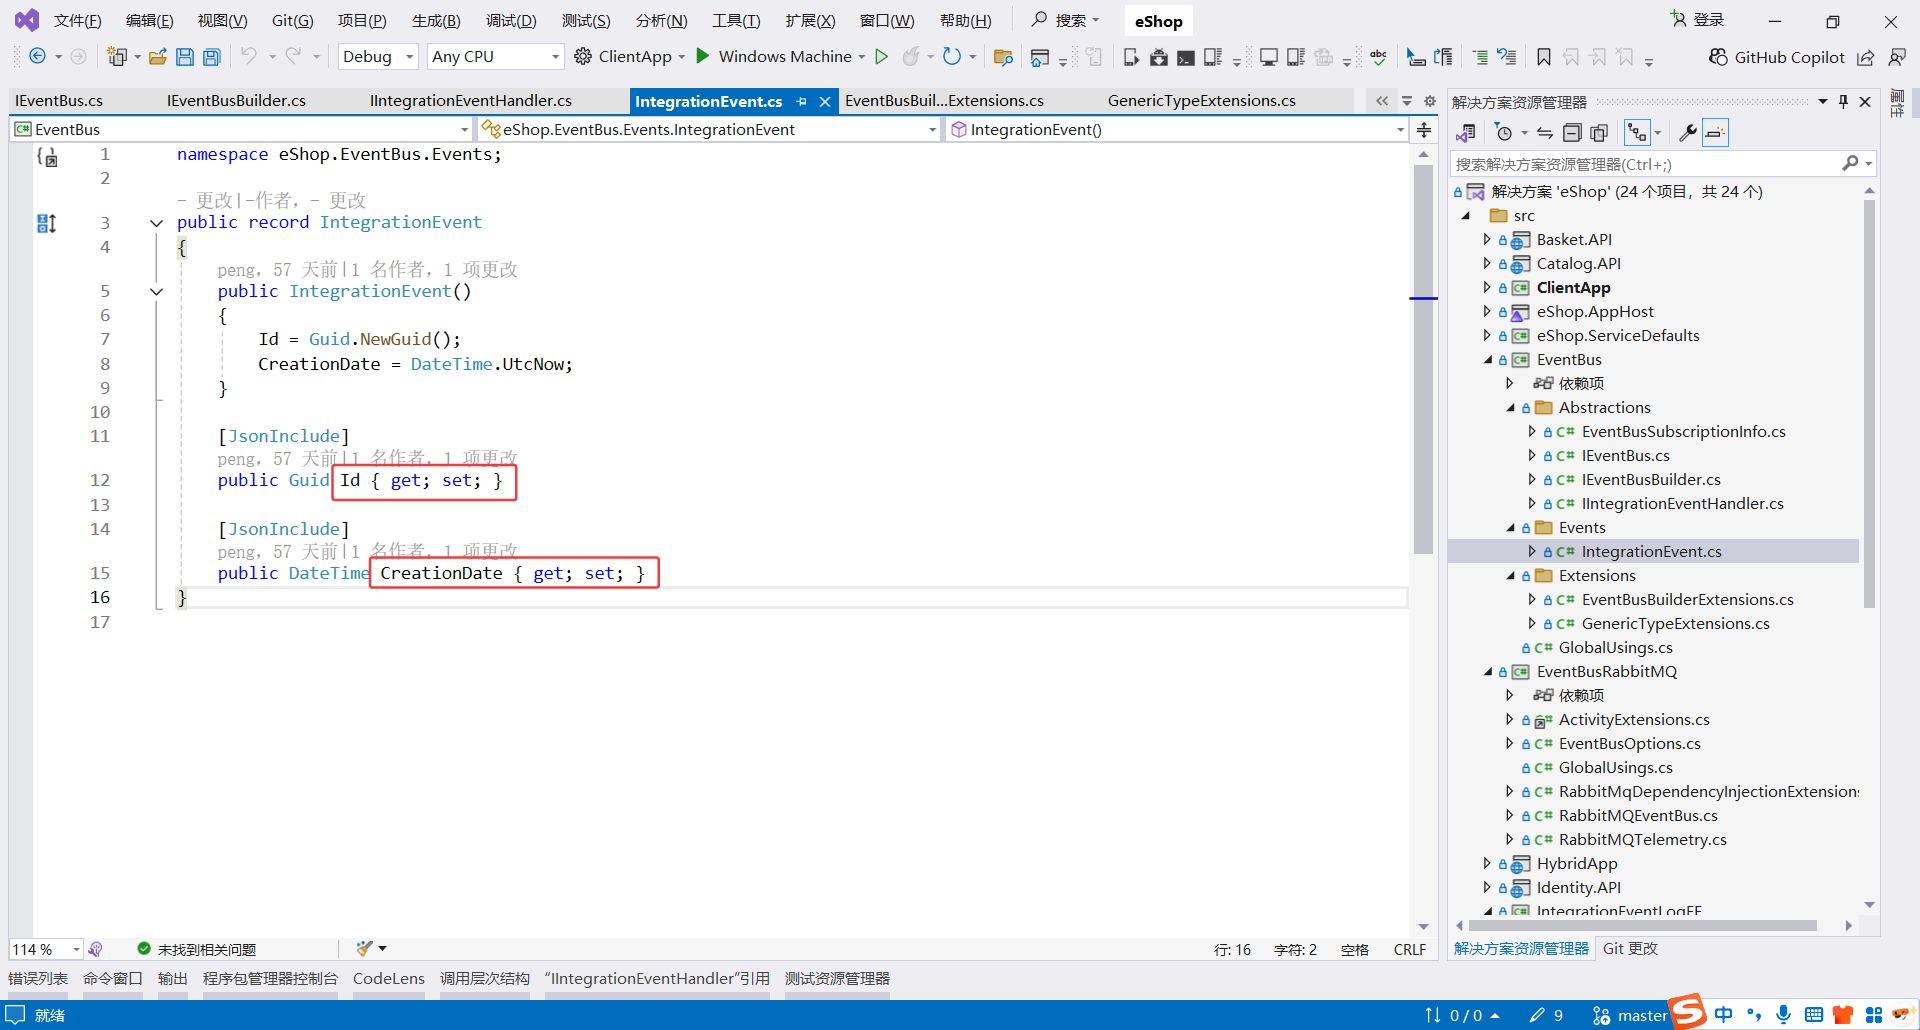
Task: Save the current file with the single-disk icon
Action: pos(185,57)
